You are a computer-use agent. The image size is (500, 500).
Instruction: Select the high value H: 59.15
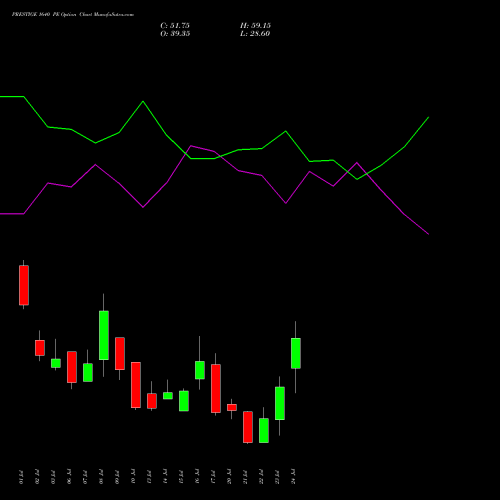[x=255, y=26]
